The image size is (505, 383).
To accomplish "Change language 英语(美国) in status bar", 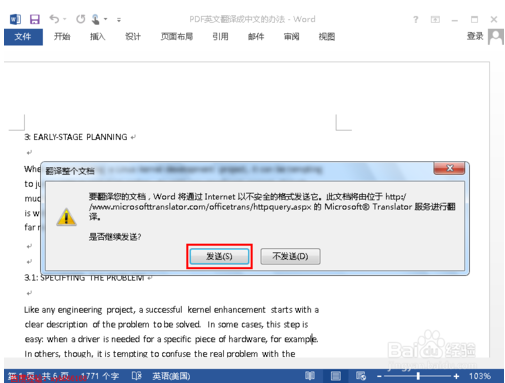I will (171, 376).
